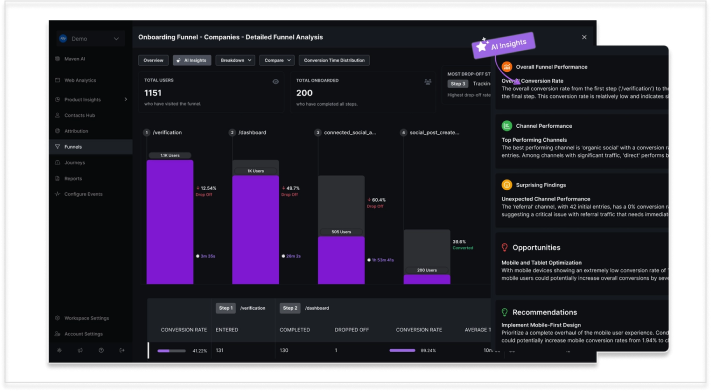The height and width of the screenshot is (391, 711).
Task: Click the 200 total onboarded value
Action: click(x=304, y=93)
